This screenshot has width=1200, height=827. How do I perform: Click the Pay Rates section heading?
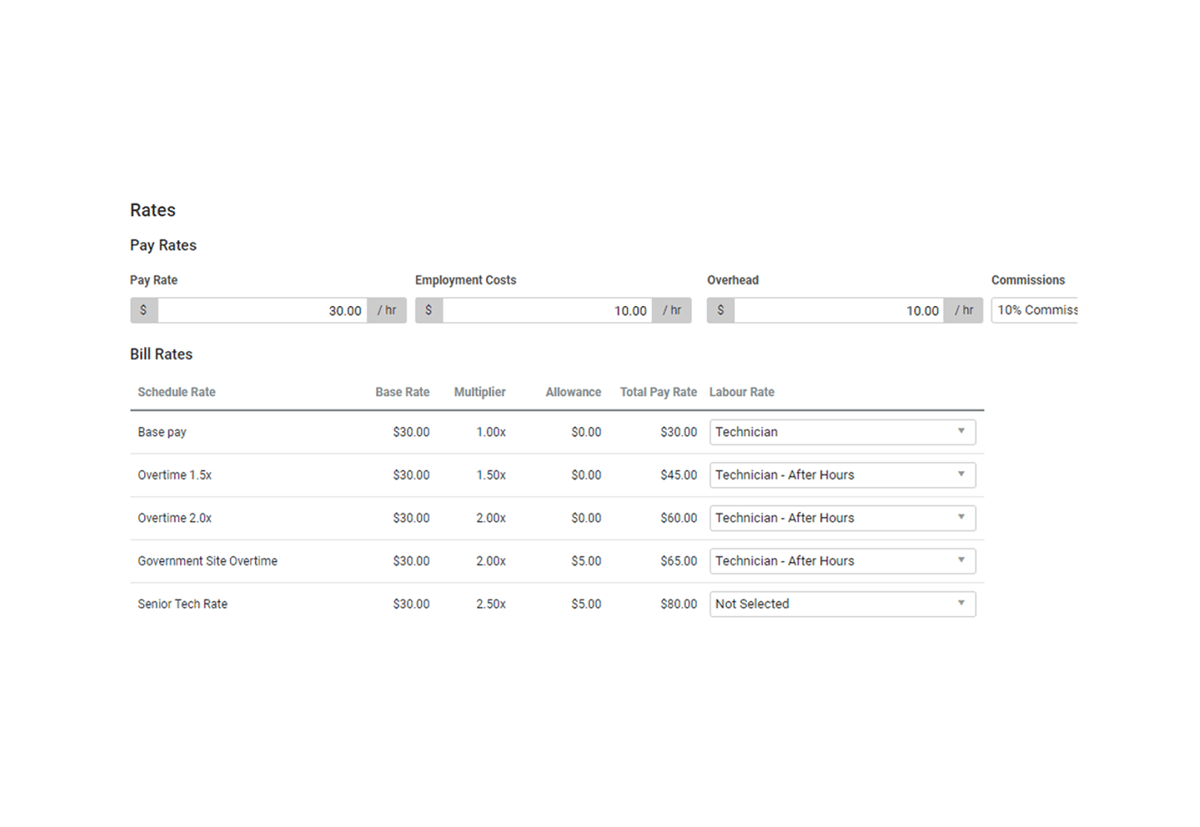pyautogui.click(x=163, y=246)
